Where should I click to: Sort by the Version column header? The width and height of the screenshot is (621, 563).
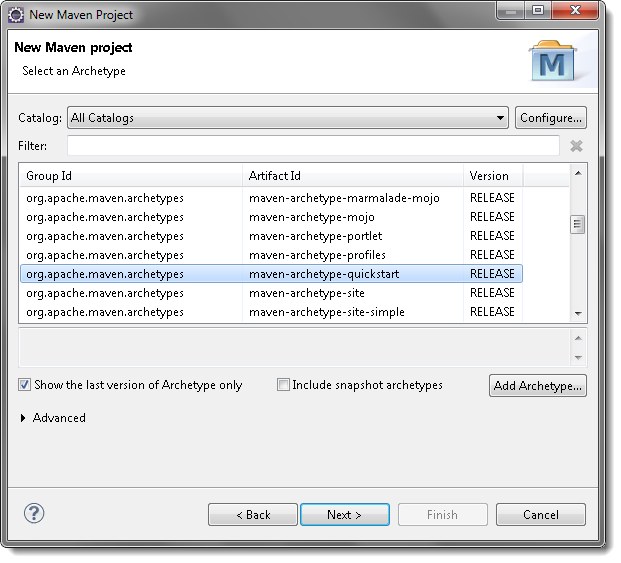(493, 176)
